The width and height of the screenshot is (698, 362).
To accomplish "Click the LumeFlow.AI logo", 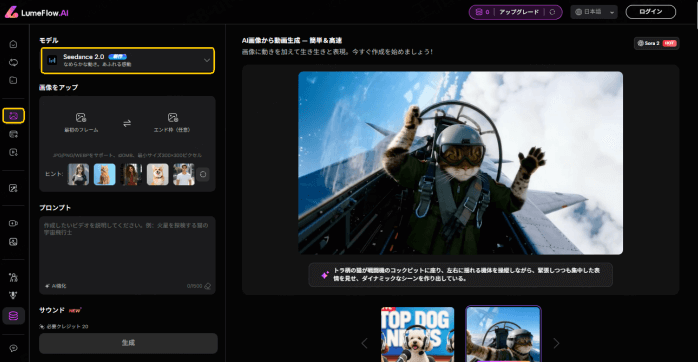I will [37, 12].
